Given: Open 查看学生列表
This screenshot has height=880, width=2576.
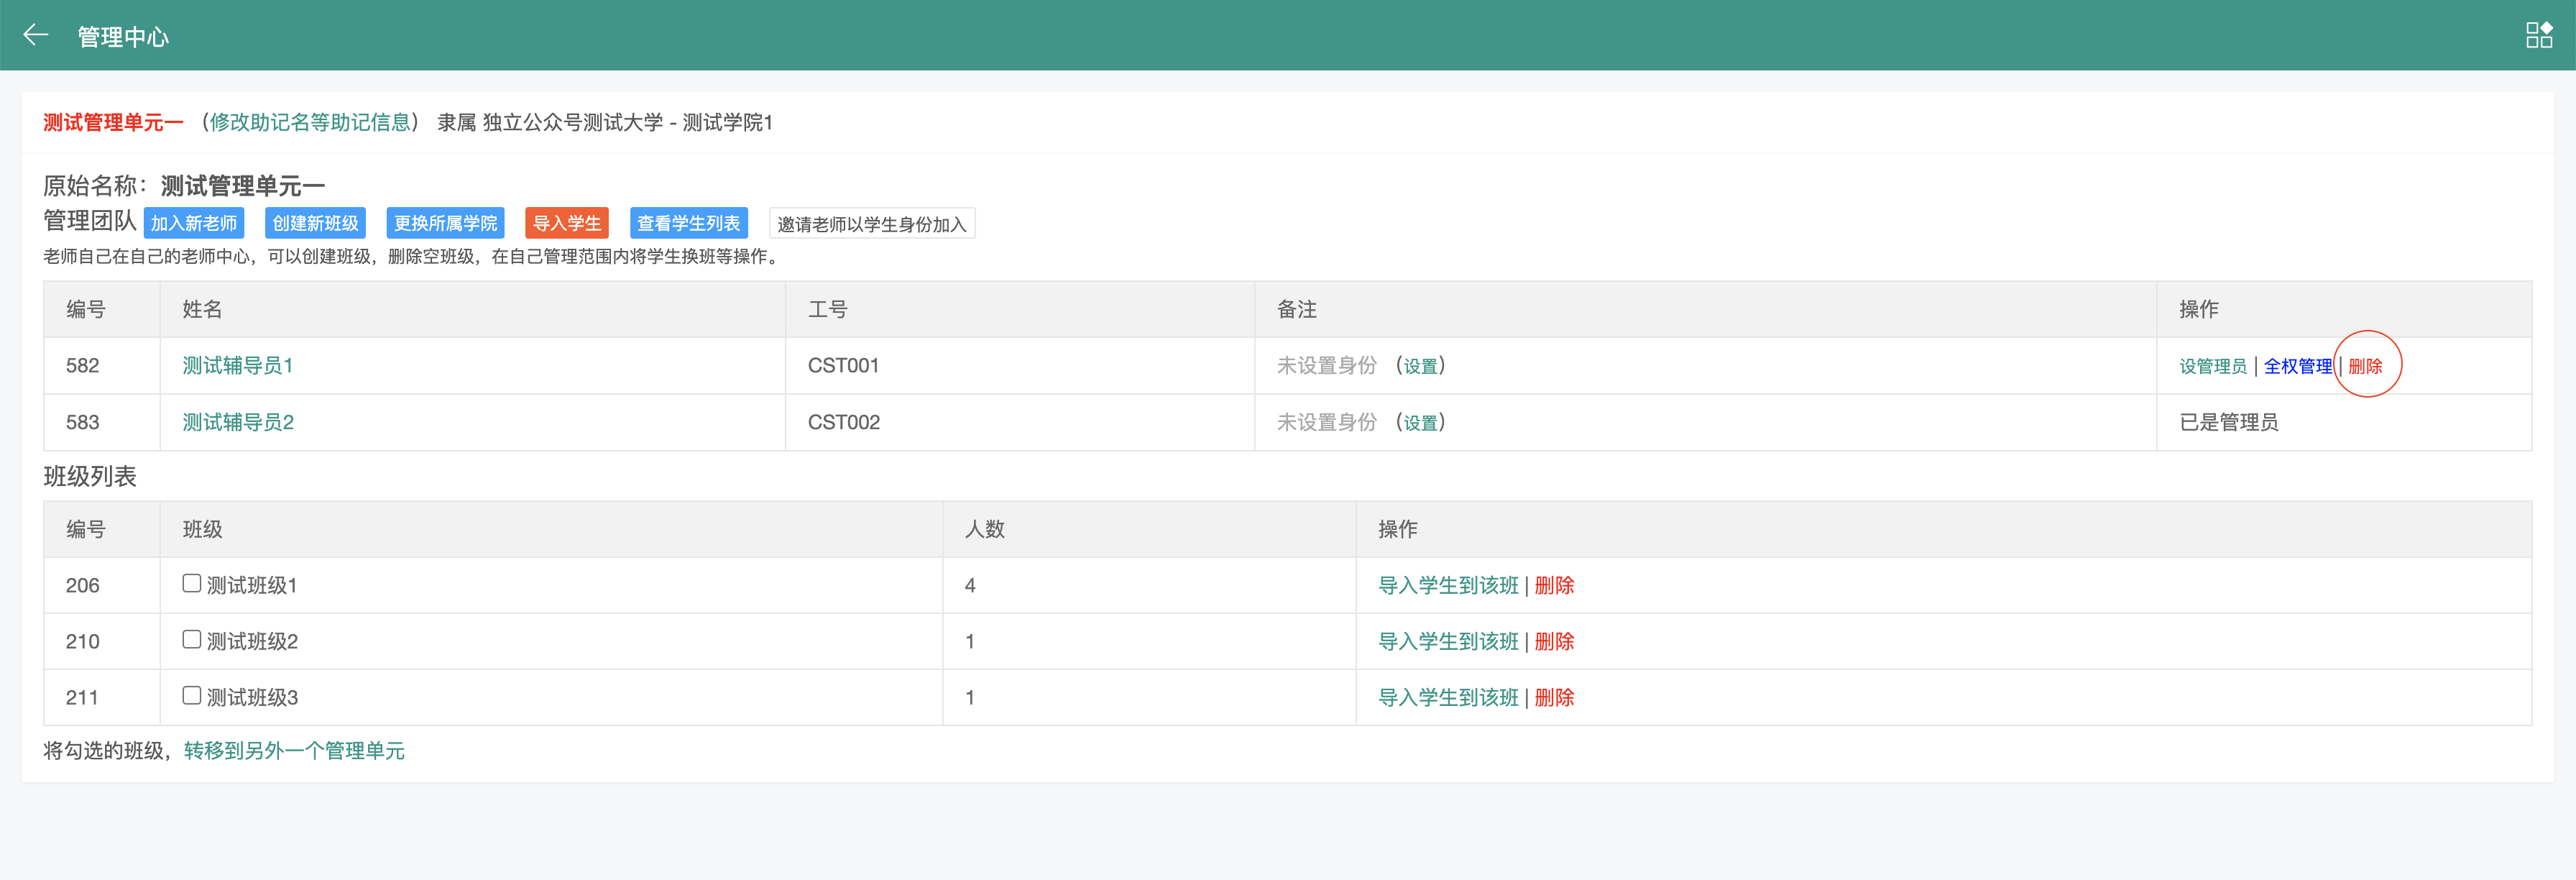Looking at the screenshot, I should tap(689, 223).
